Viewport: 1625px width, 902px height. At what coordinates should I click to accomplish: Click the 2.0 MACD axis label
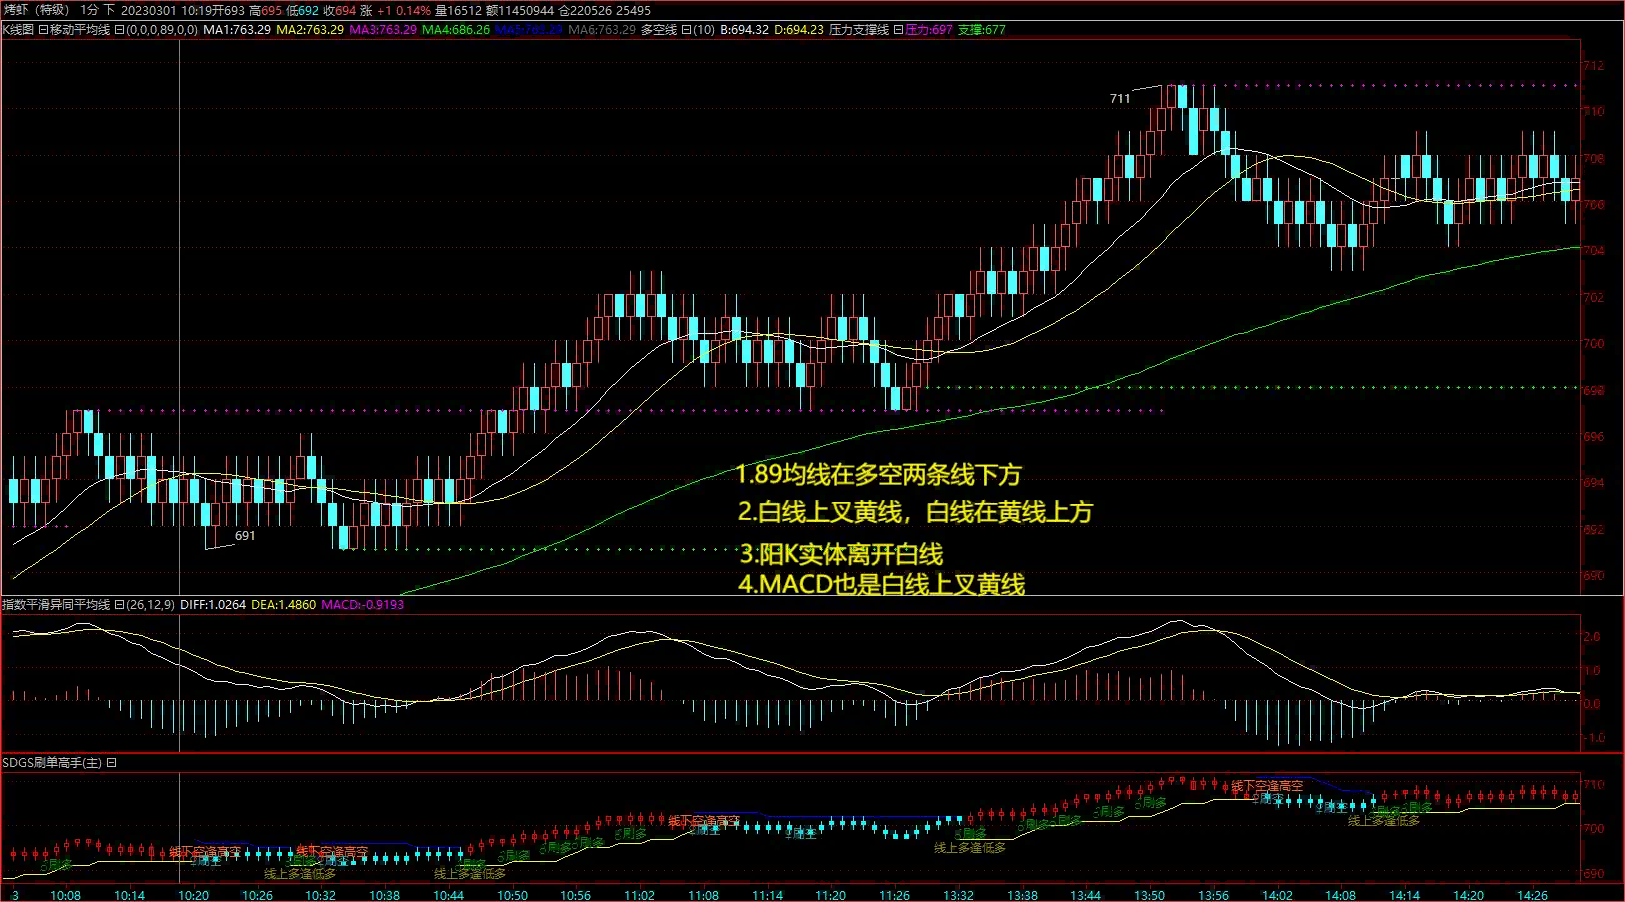point(1592,636)
